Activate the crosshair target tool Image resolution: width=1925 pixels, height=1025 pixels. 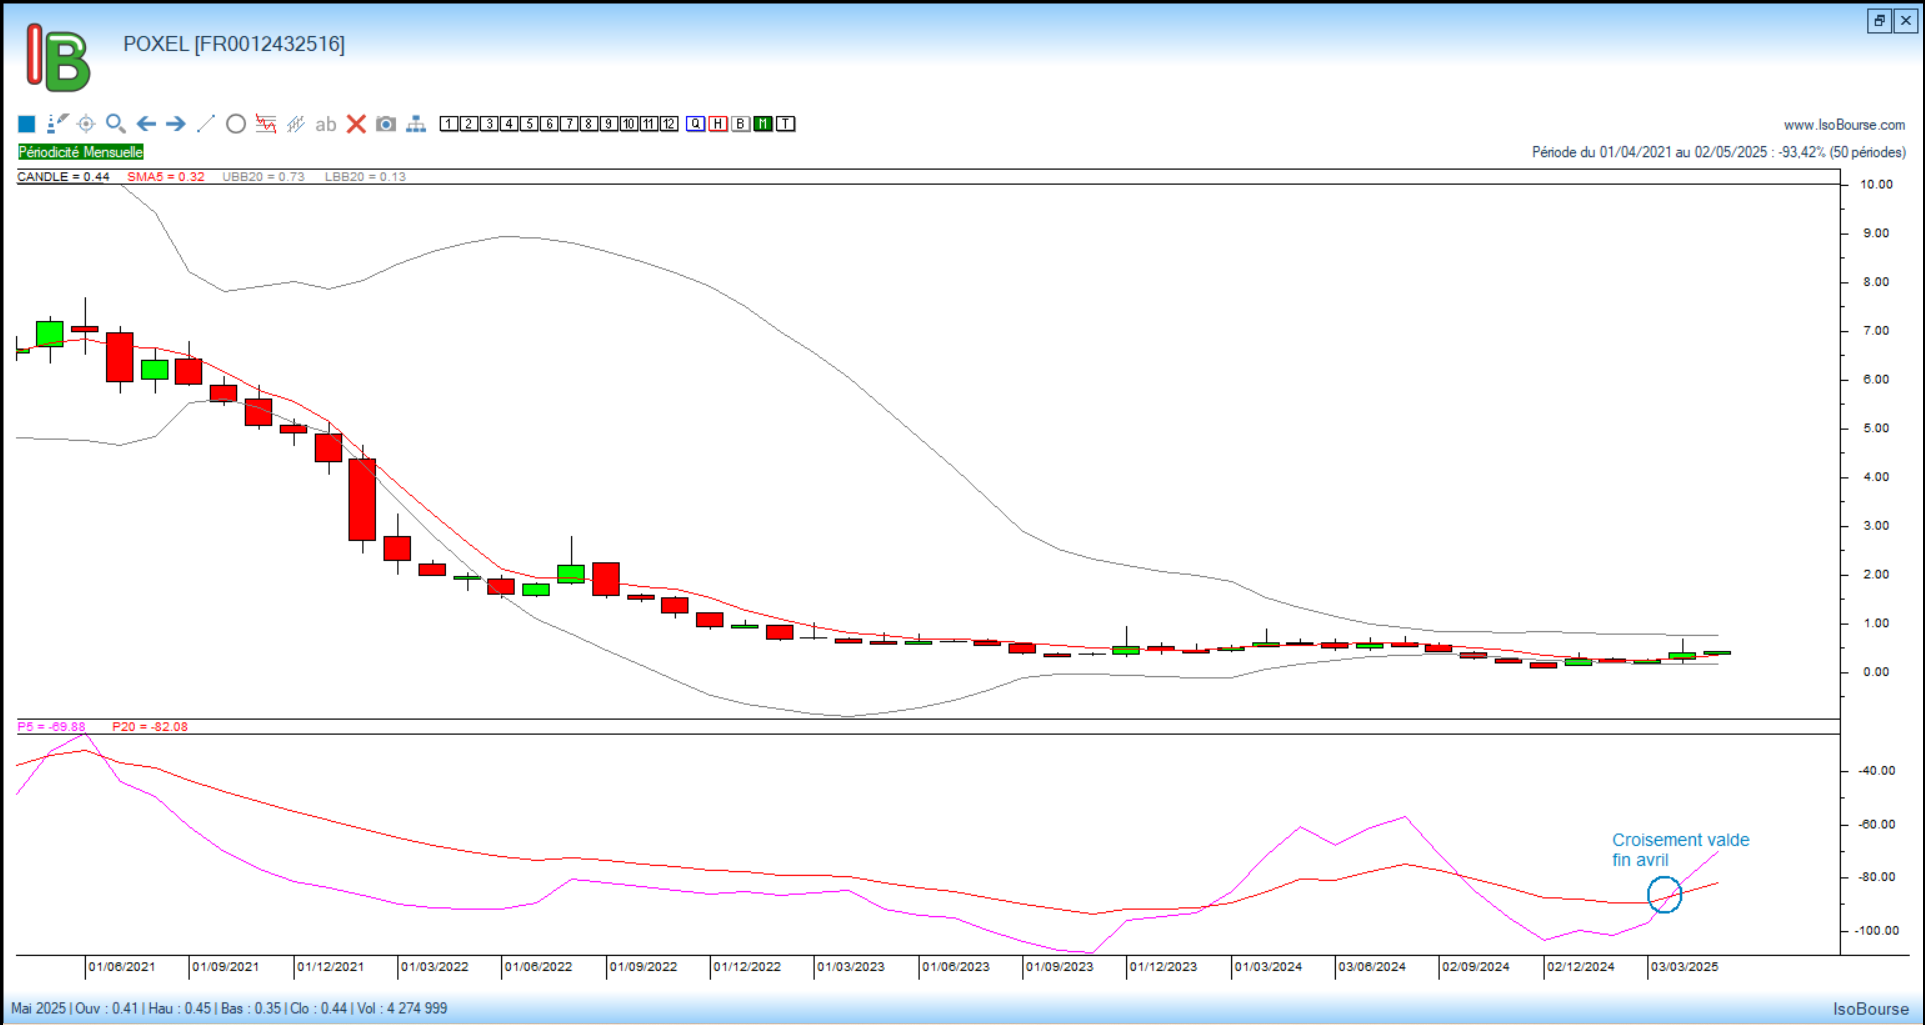[86, 124]
